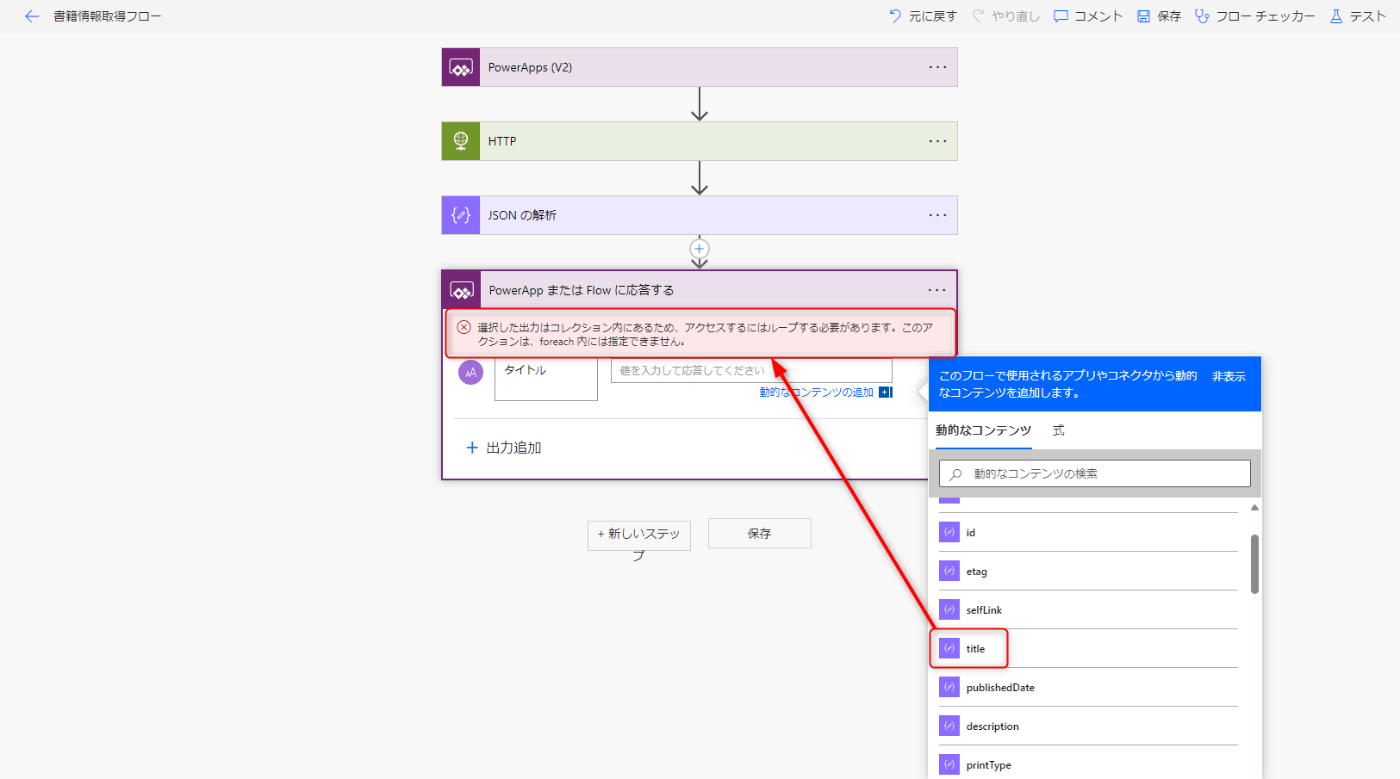Click the テスト button
1400x779 pixels.
[1357, 16]
